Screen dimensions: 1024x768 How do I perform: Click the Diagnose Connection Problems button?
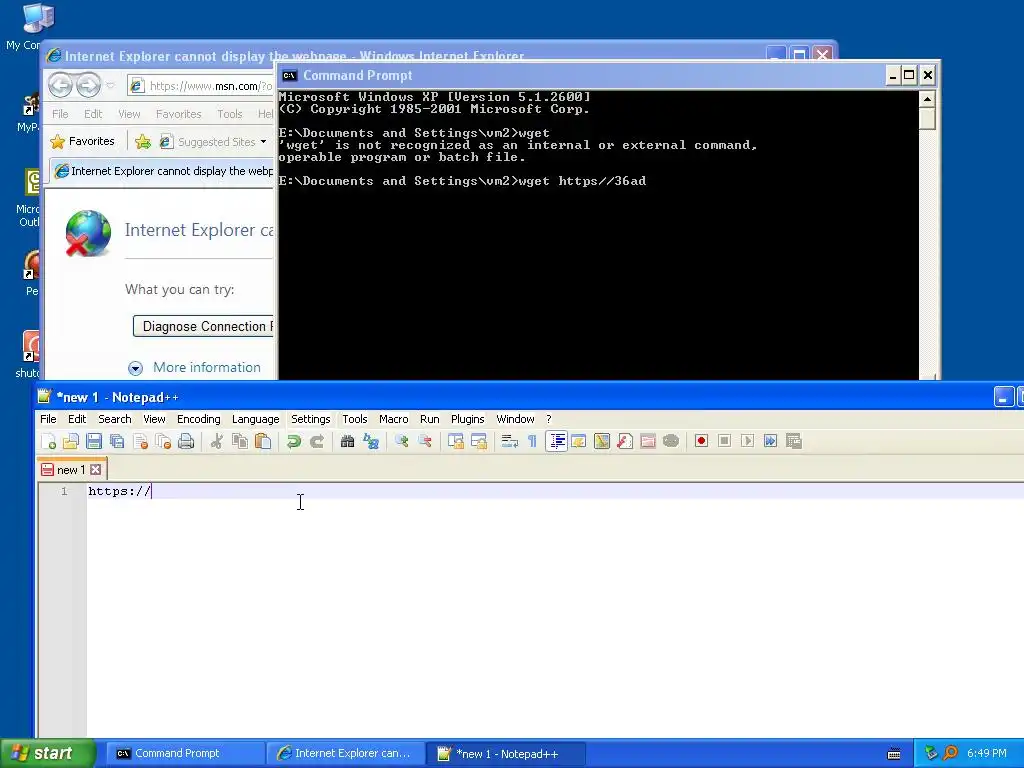204,327
